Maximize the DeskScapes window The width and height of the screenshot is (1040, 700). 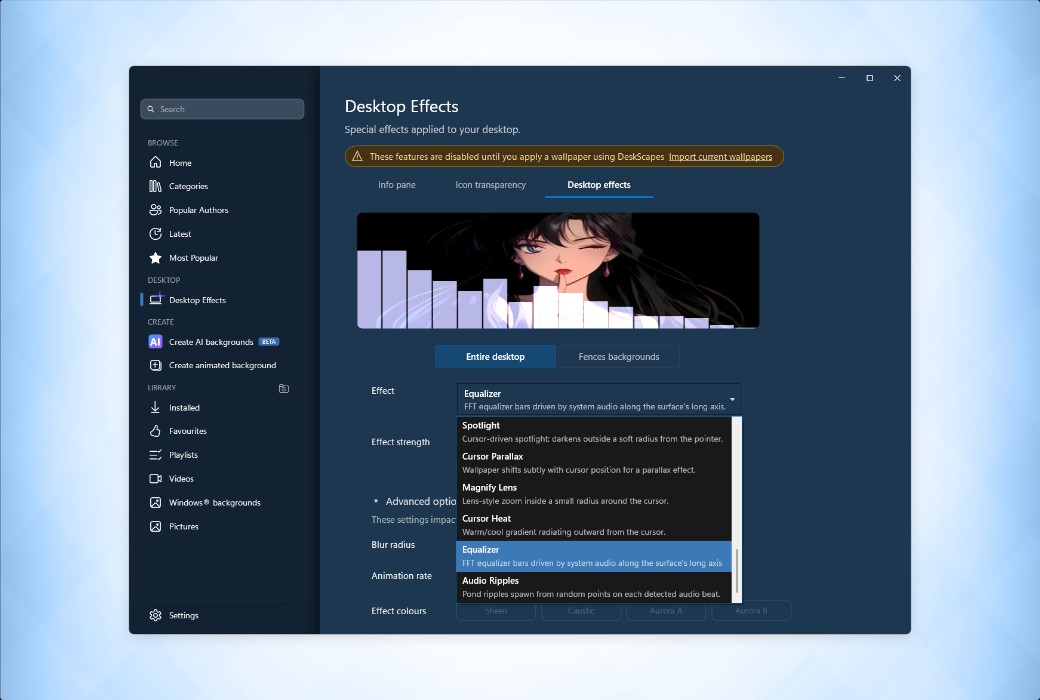pos(870,78)
